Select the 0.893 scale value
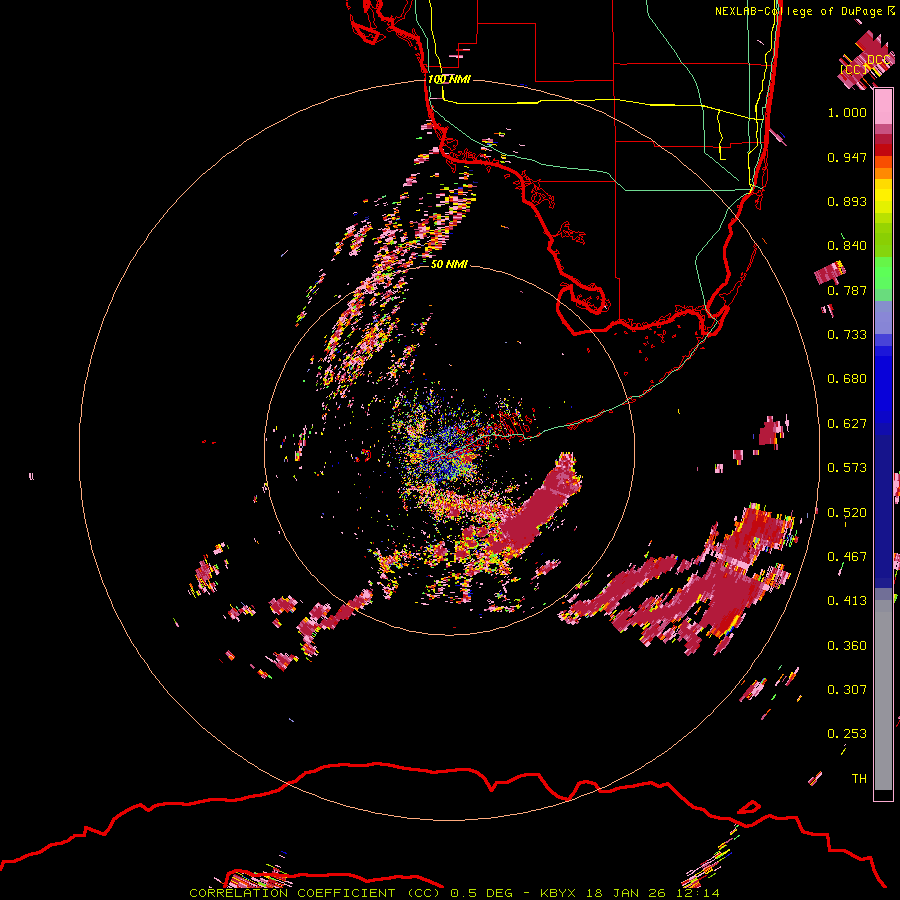 [x=847, y=201]
